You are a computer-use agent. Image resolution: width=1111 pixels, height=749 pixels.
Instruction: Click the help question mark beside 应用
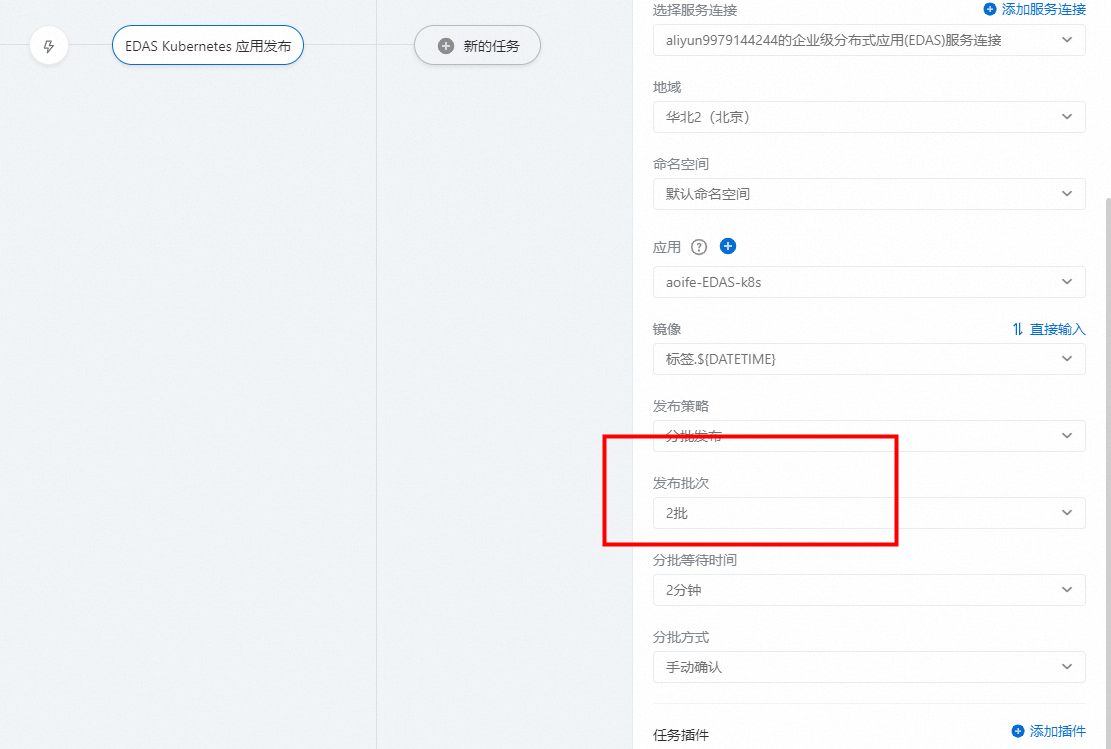pyautogui.click(x=699, y=247)
